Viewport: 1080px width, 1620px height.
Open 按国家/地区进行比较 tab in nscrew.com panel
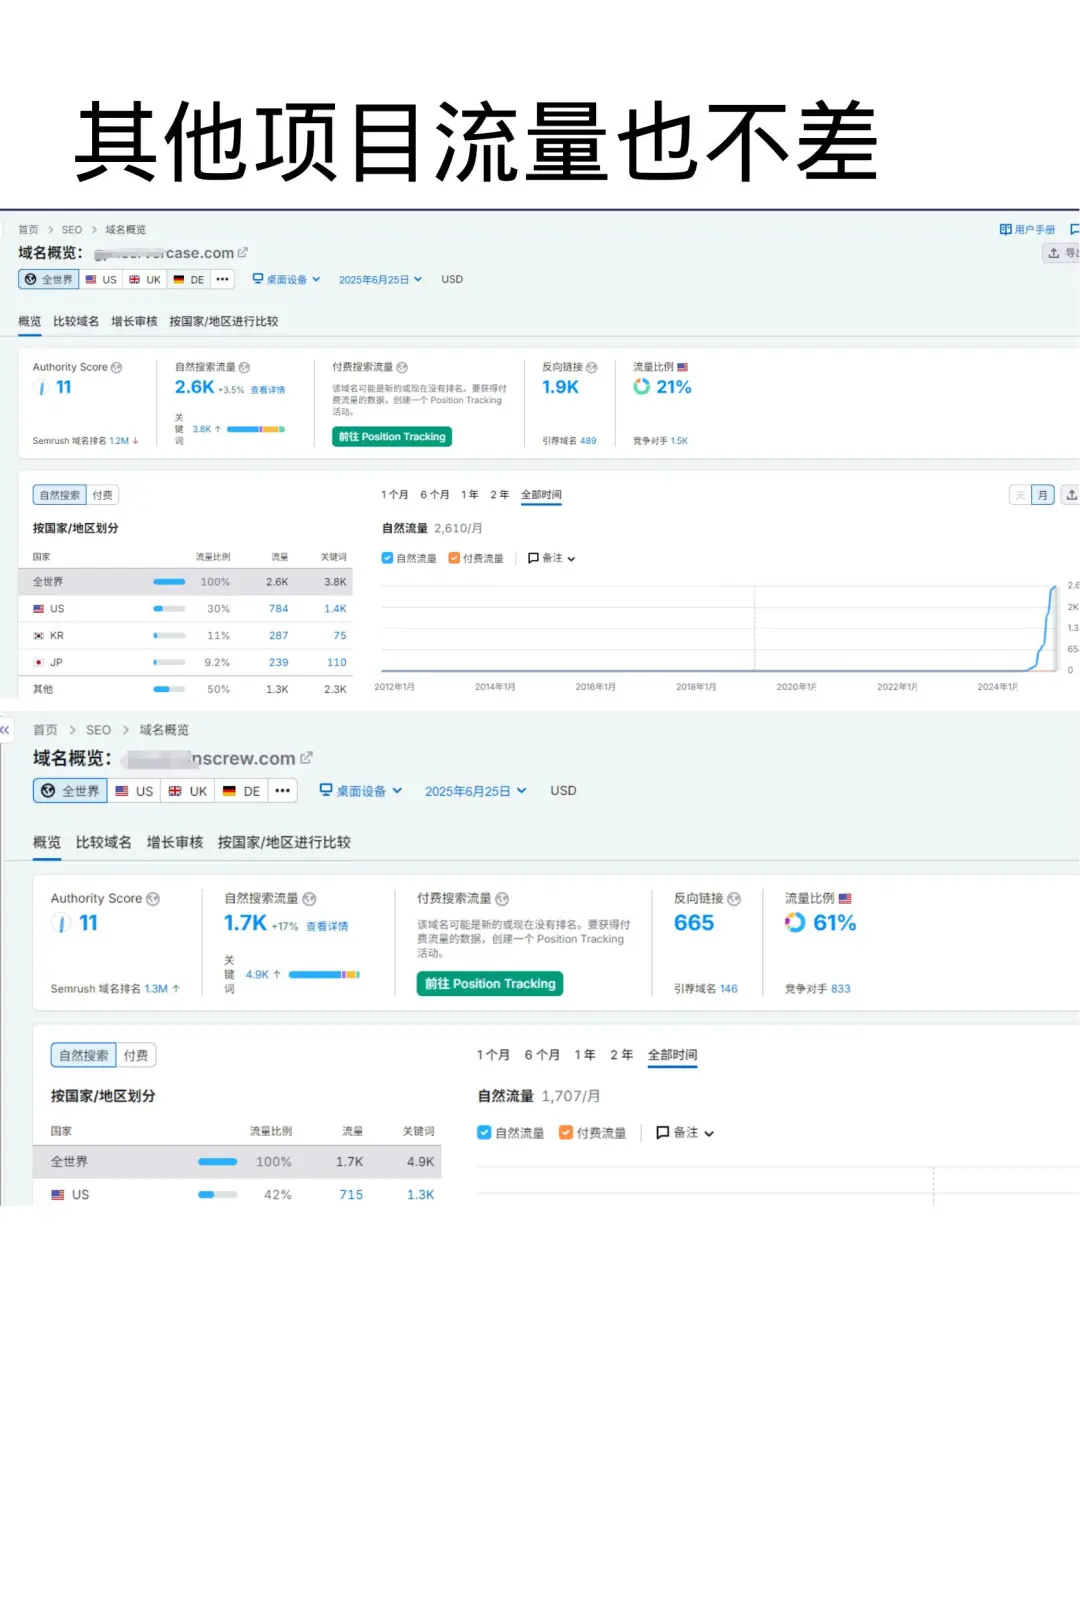(284, 842)
